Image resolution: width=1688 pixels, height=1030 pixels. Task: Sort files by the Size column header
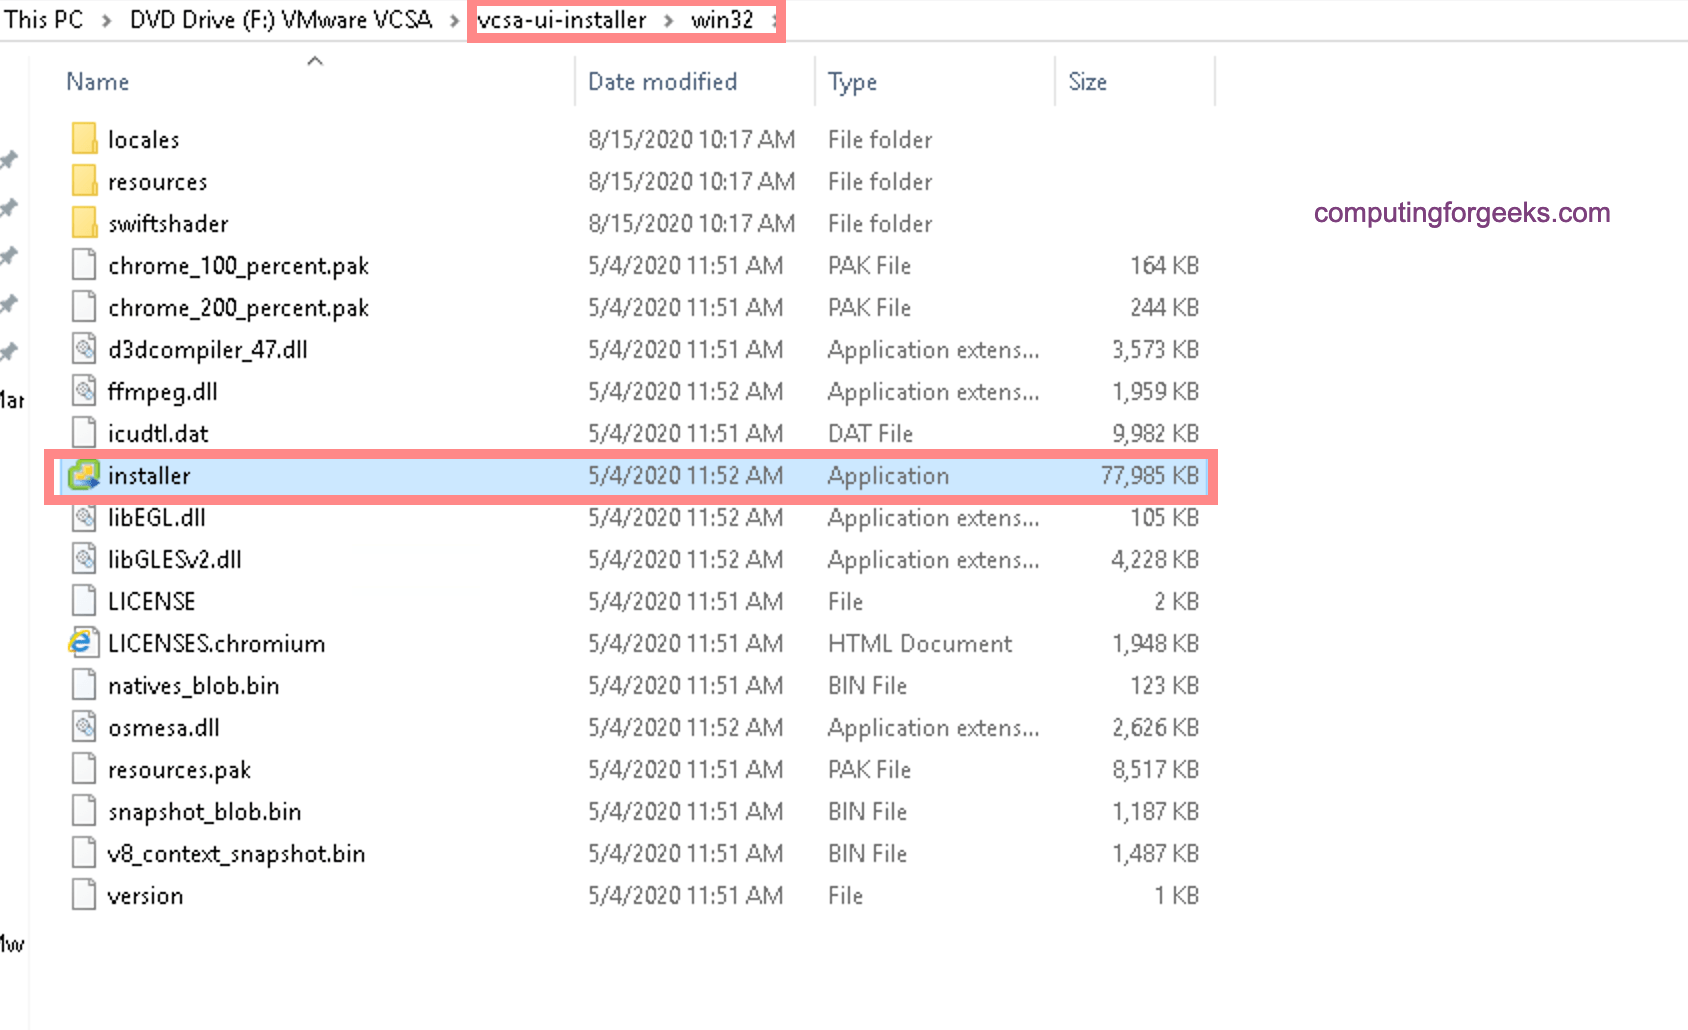coord(1088,81)
